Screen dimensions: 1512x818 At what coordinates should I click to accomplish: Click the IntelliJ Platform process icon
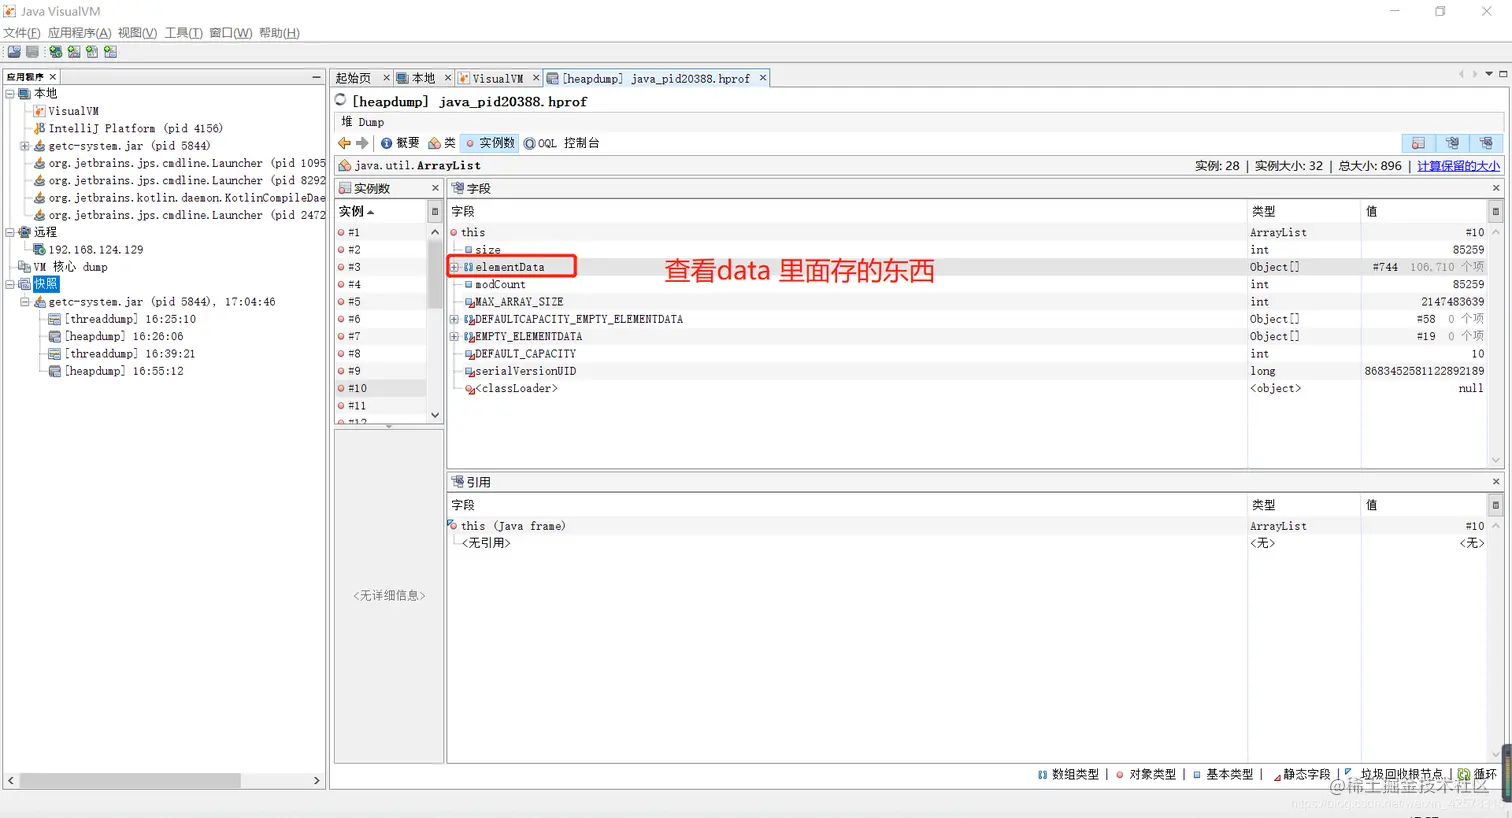point(40,128)
